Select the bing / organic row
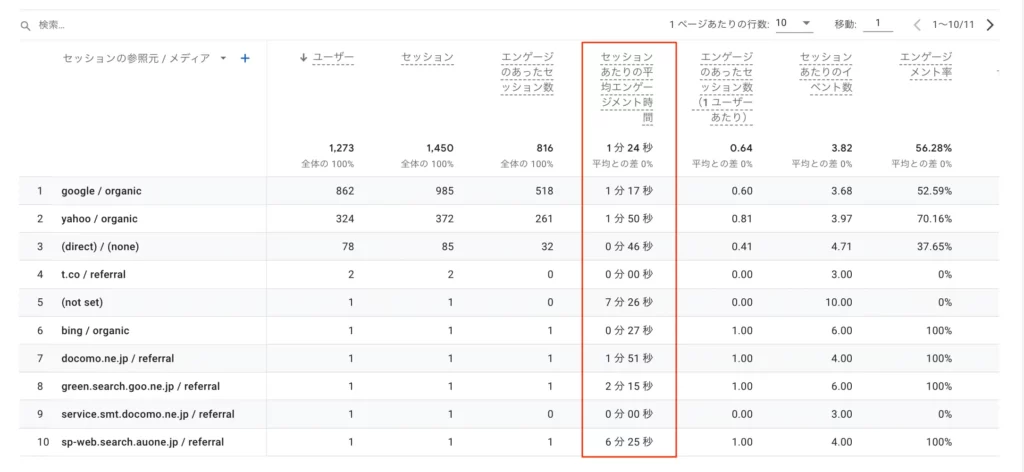1024x472 pixels. [509, 331]
